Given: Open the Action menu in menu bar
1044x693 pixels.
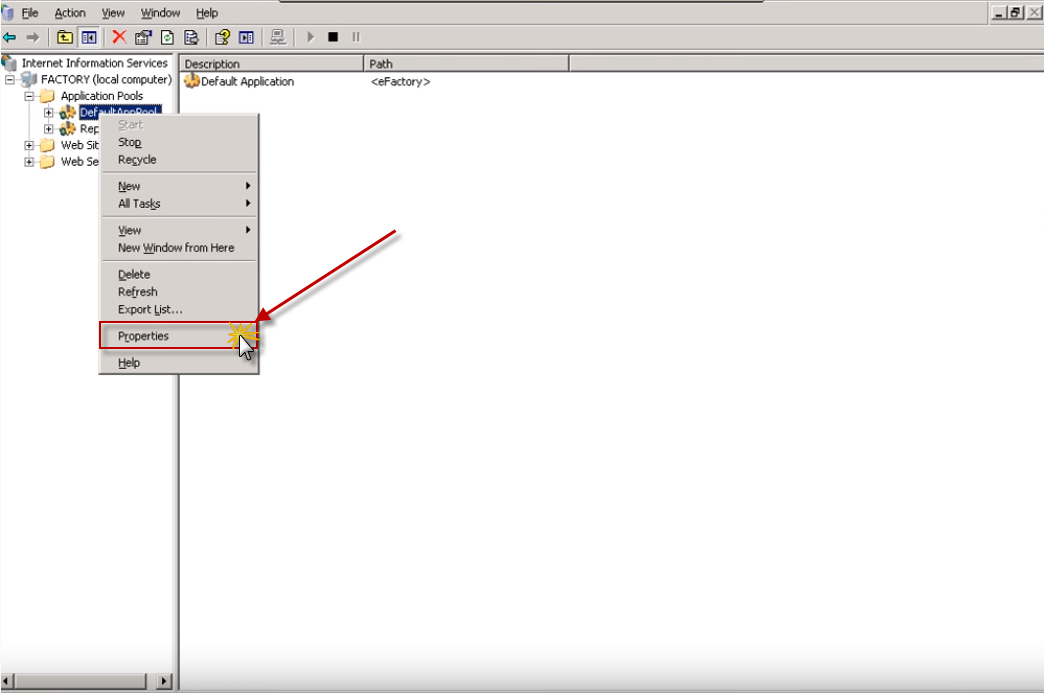Looking at the screenshot, I should coord(70,13).
